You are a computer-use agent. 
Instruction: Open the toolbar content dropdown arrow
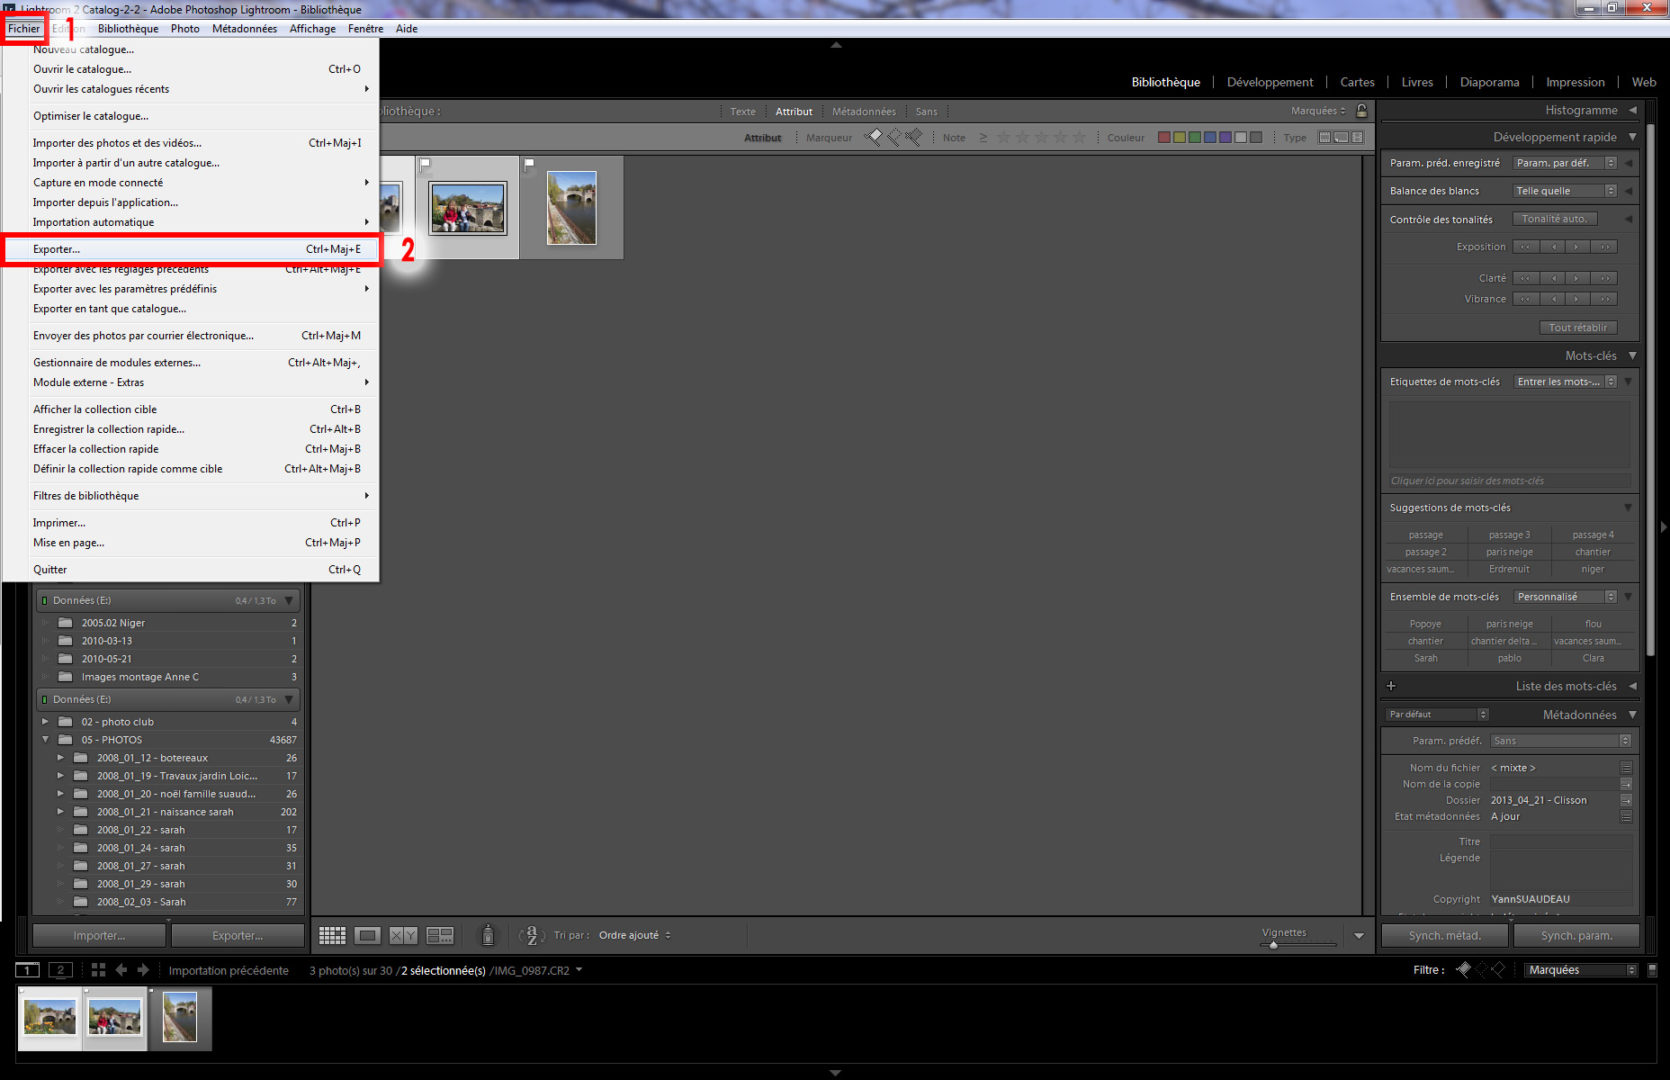click(1359, 936)
